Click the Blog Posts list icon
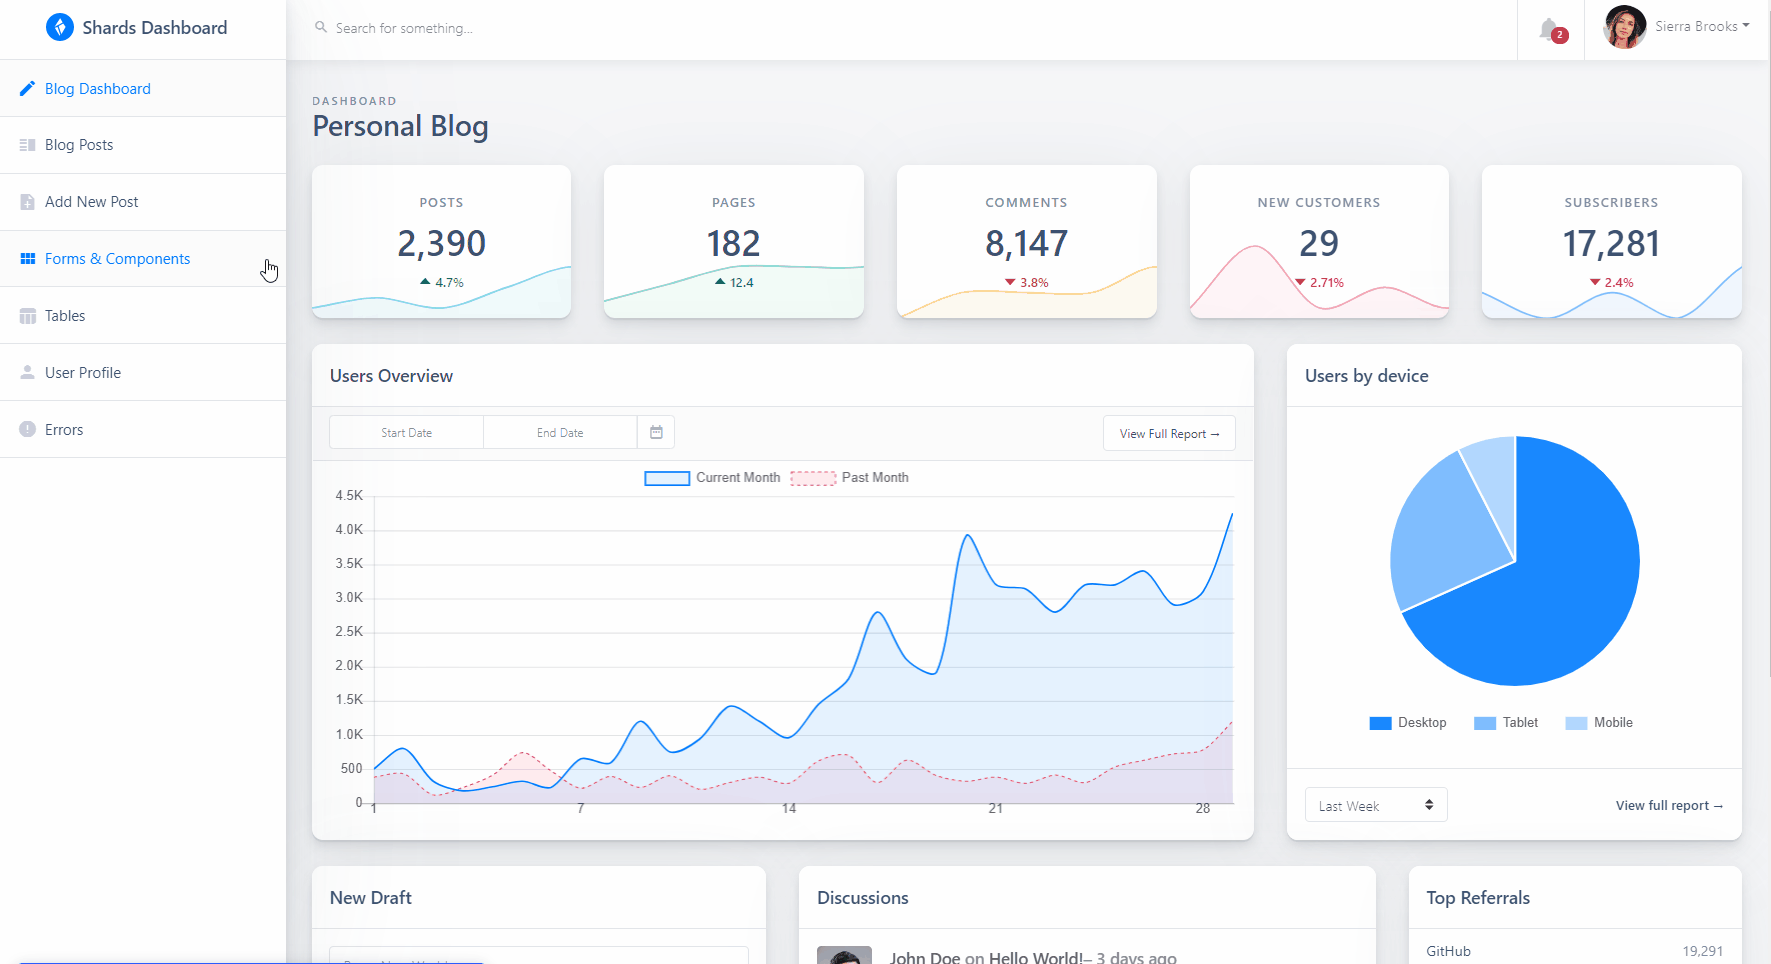Viewport: 1771px width, 964px height. click(26, 144)
